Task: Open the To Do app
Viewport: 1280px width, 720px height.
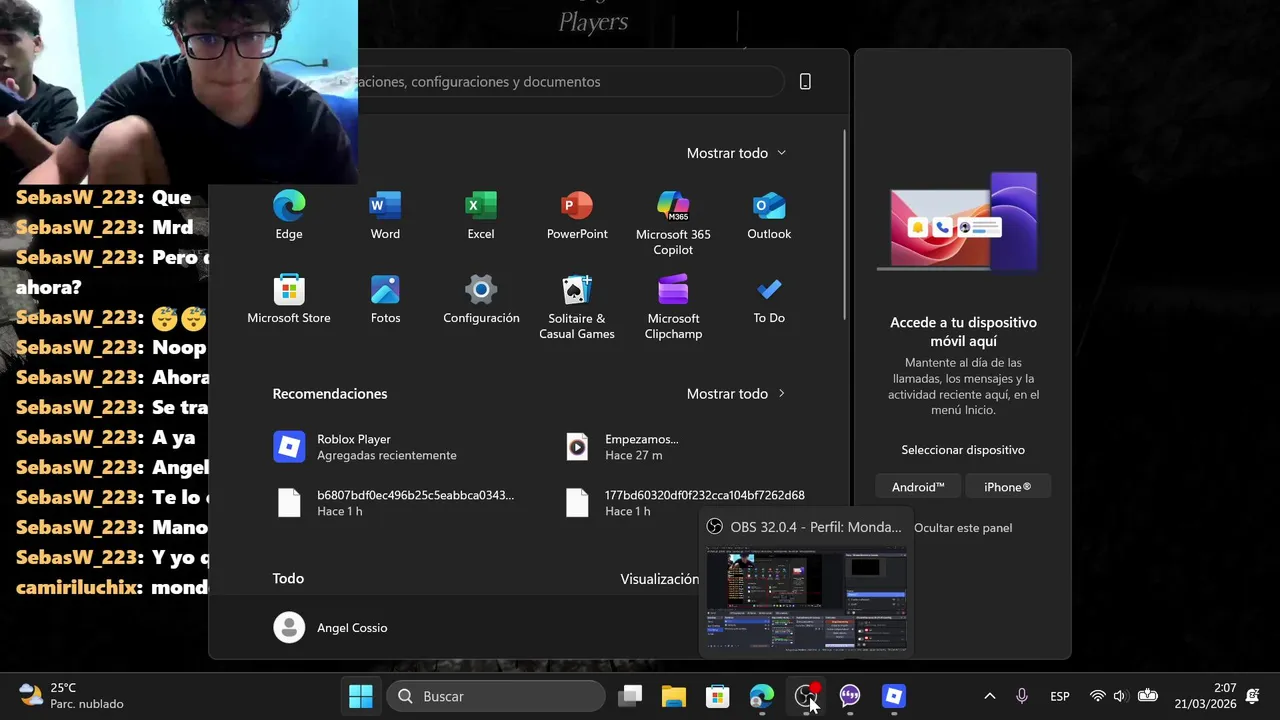Action: click(x=769, y=299)
